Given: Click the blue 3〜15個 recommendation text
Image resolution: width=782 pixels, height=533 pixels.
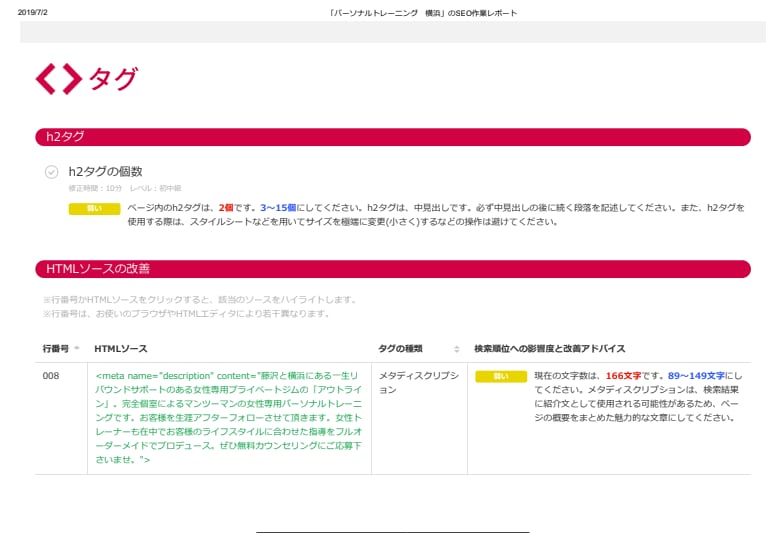Looking at the screenshot, I should tap(278, 208).
